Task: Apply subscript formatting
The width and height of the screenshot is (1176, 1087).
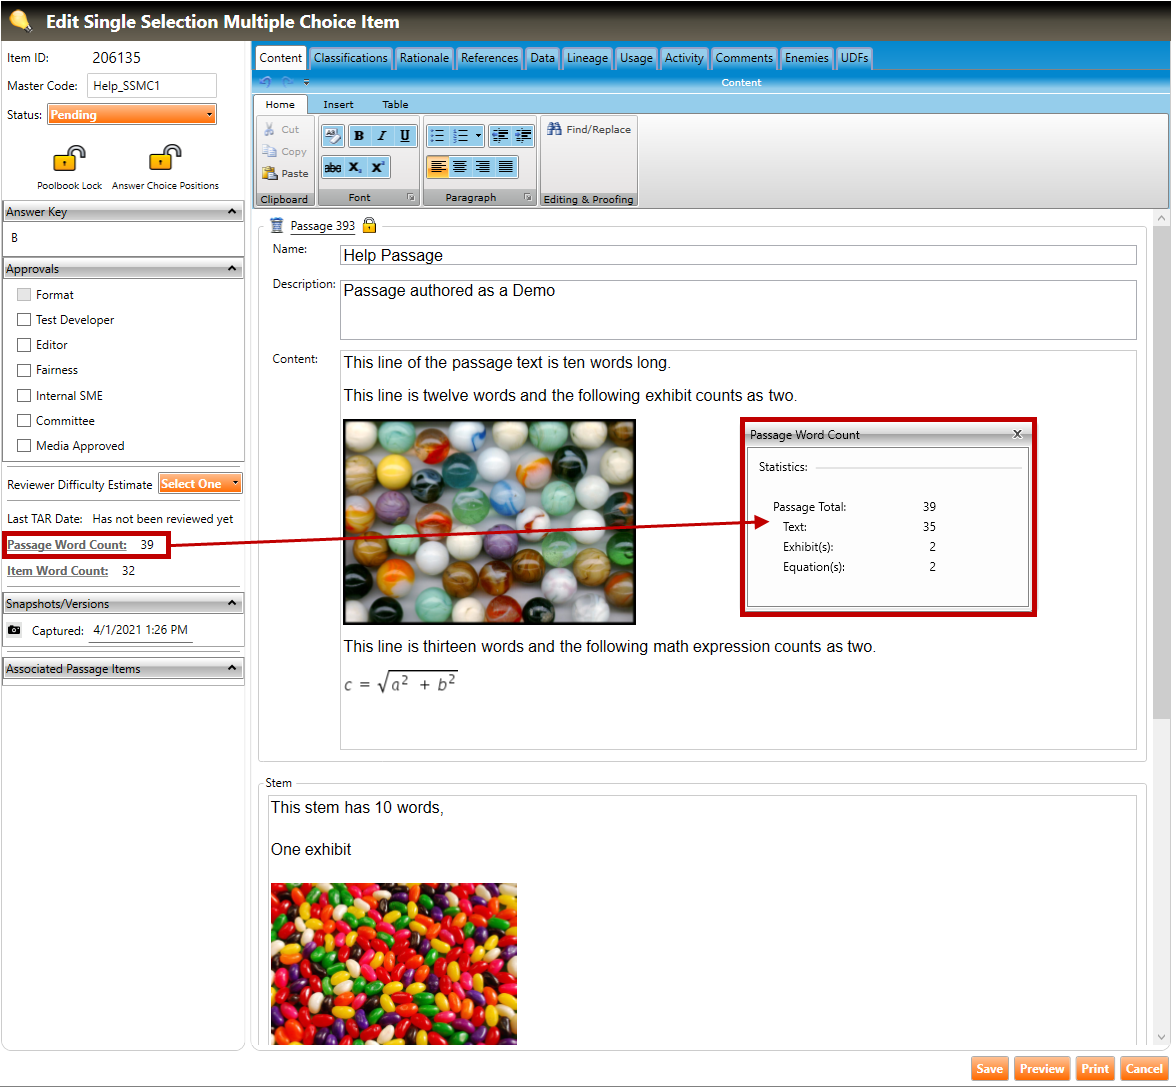Action: (x=356, y=168)
